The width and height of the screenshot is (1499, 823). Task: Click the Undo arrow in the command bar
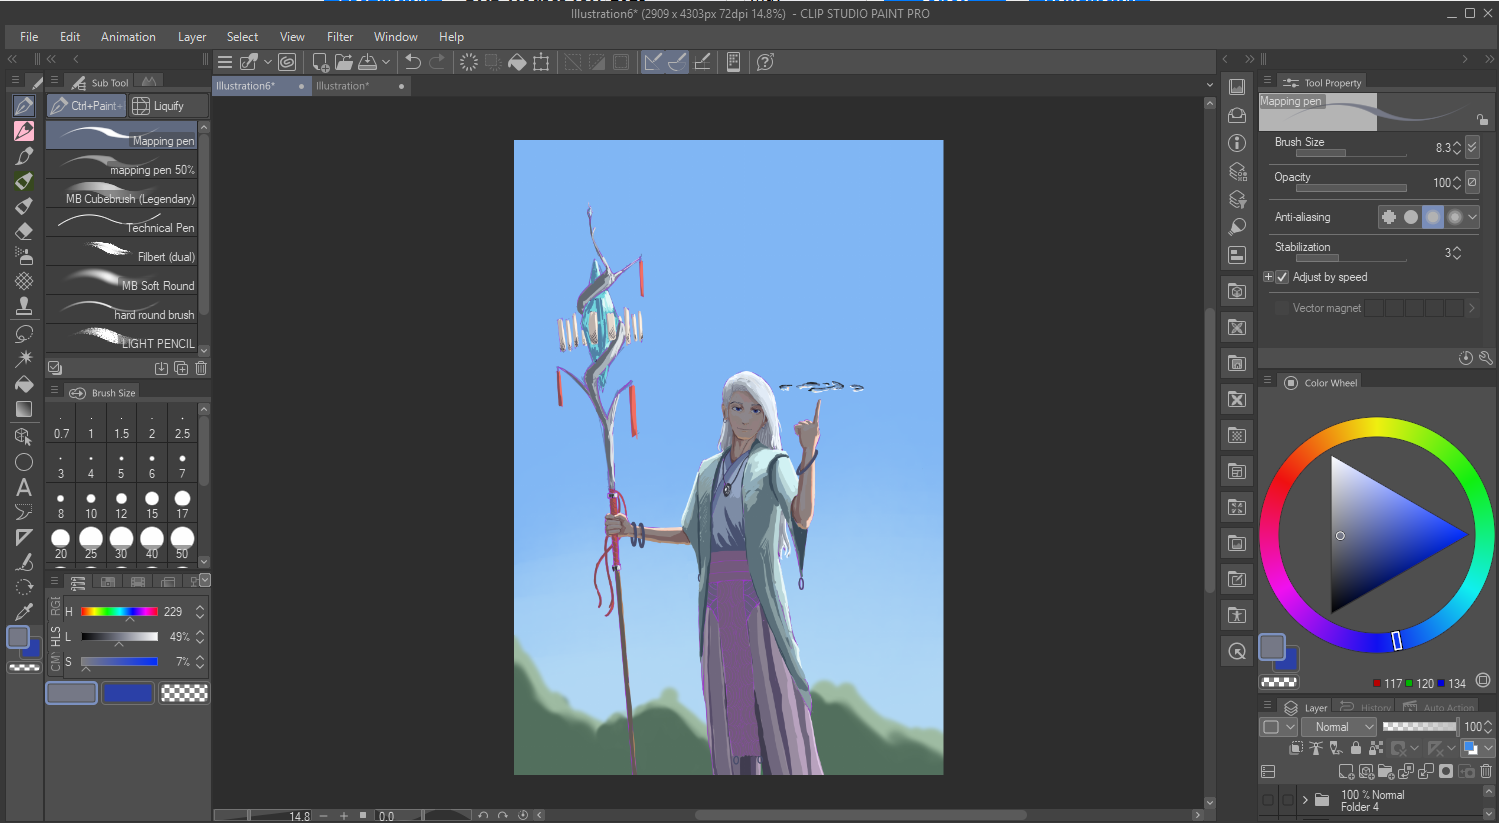(x=412, y=62)
